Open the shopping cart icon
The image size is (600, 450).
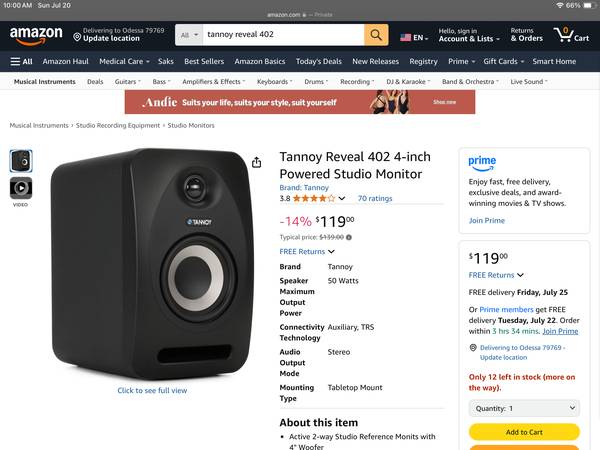tap(571, 35)
